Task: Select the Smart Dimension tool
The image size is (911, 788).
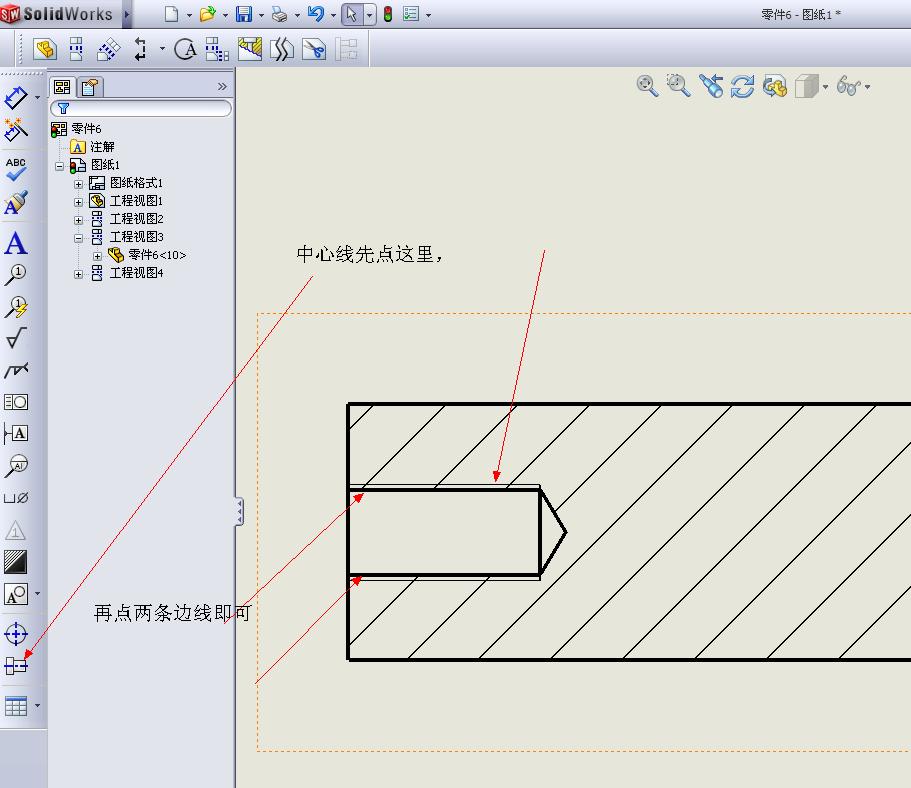Action: [x=16, y=98]
